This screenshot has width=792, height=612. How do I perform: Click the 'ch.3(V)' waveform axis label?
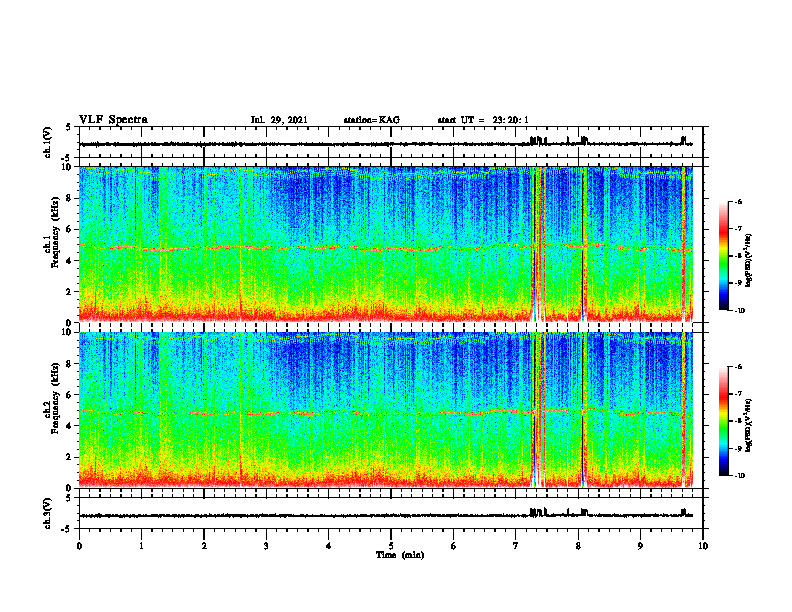[48, 513]
